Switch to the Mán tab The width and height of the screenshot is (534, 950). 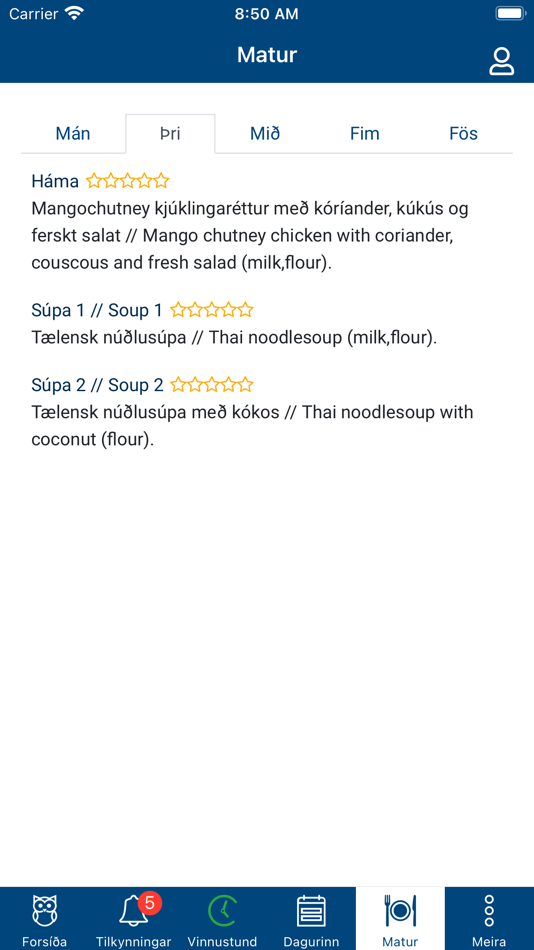(73, 133)
